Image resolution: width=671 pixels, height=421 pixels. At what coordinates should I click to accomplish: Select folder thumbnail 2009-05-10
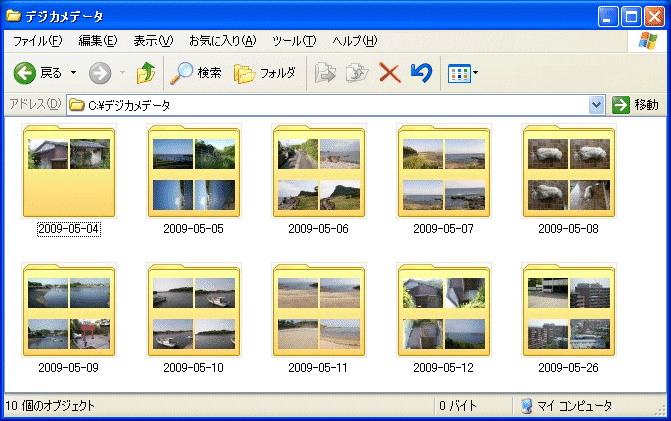(194, 310)
